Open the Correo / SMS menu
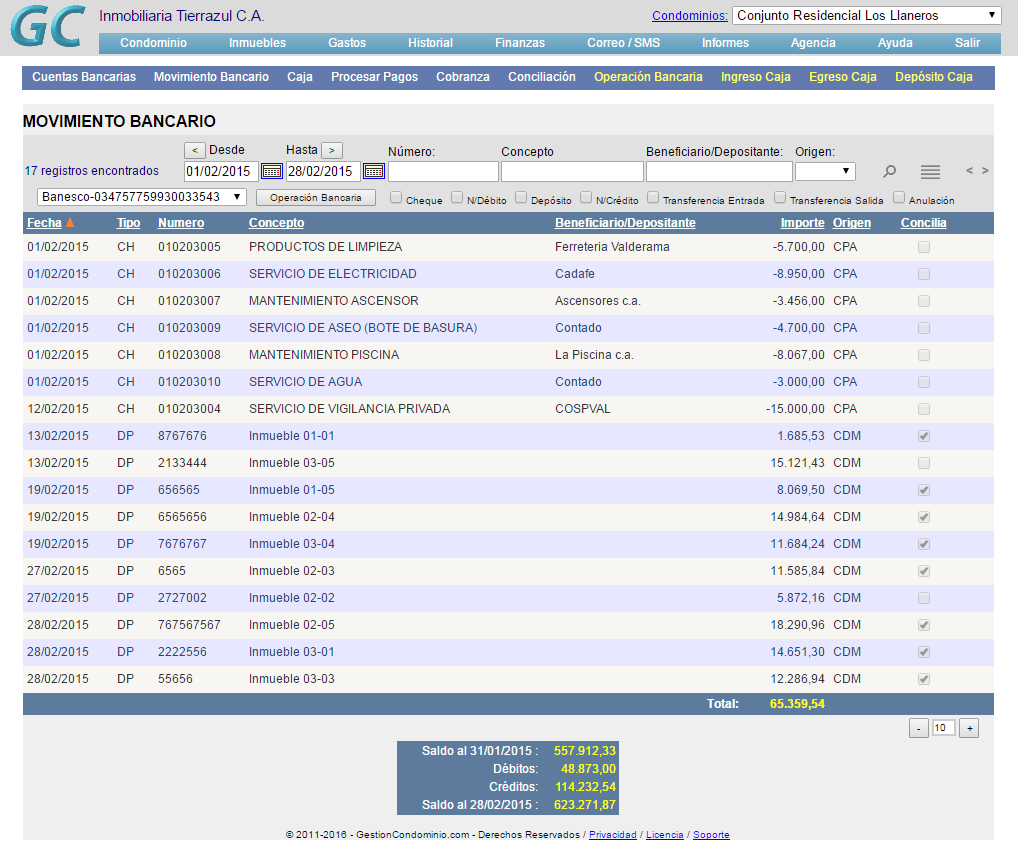This screenshot has height=858, width=1018. [x=623, y=43]
